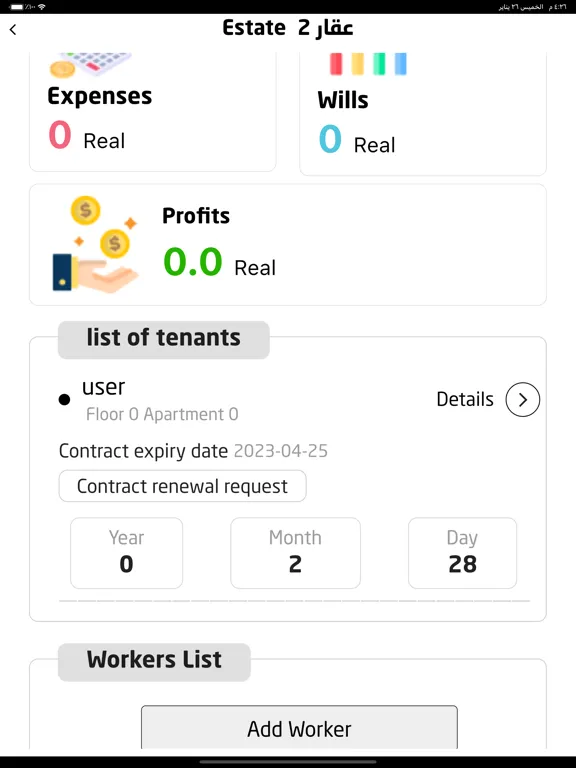Tap the Year remaining box

[x=126, y=553]
